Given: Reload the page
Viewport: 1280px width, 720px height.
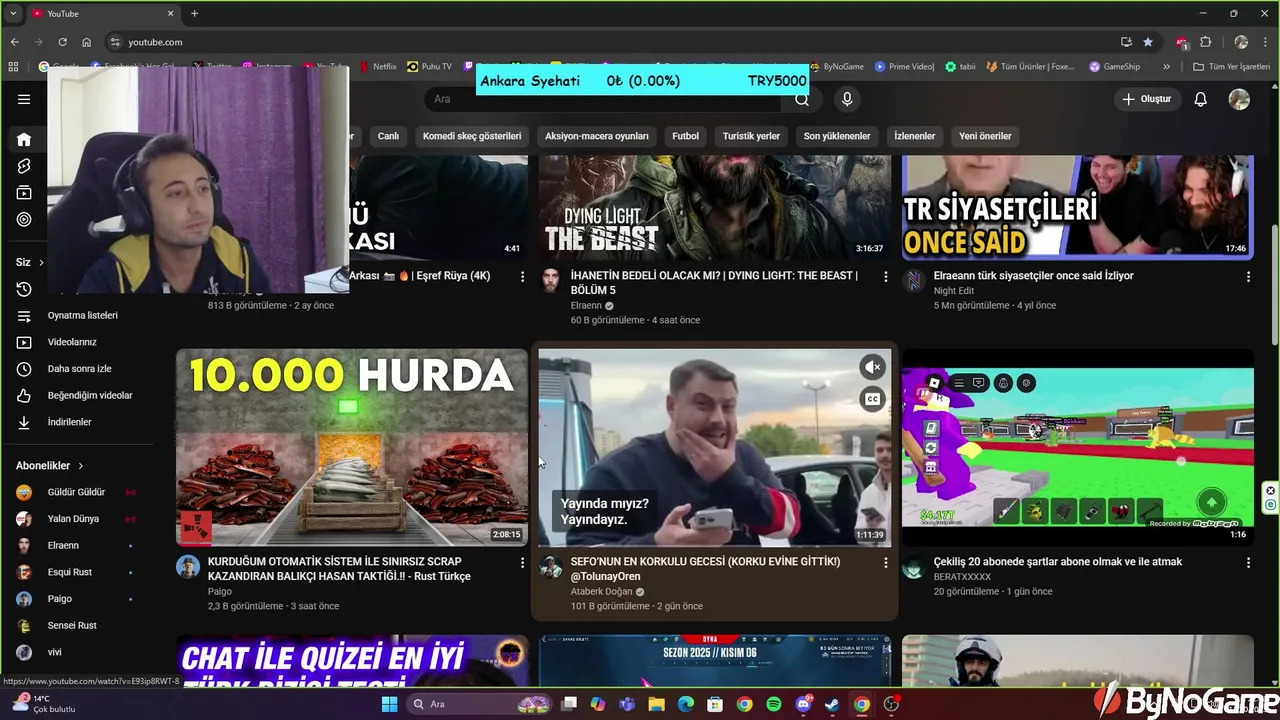Looking at the screenshot, I should pos(62,42).
